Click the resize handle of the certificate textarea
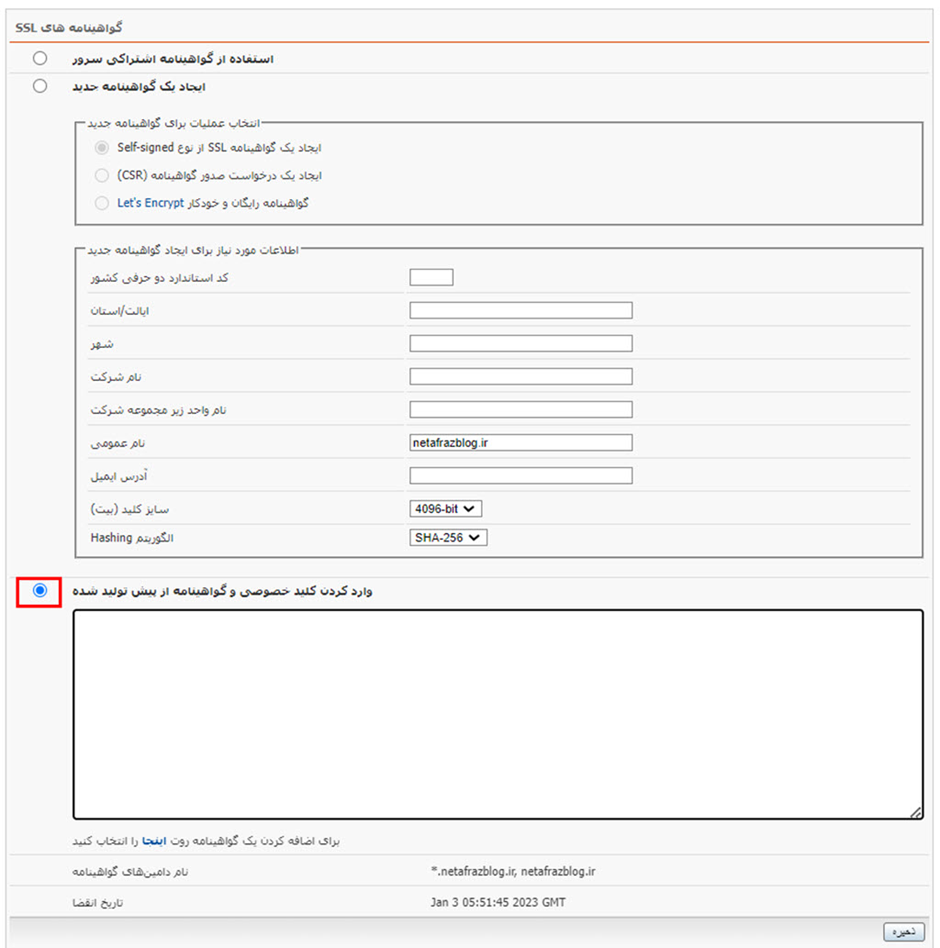This screenshot has width=940, height=948. pyautogui.click(x=916, y=813)
